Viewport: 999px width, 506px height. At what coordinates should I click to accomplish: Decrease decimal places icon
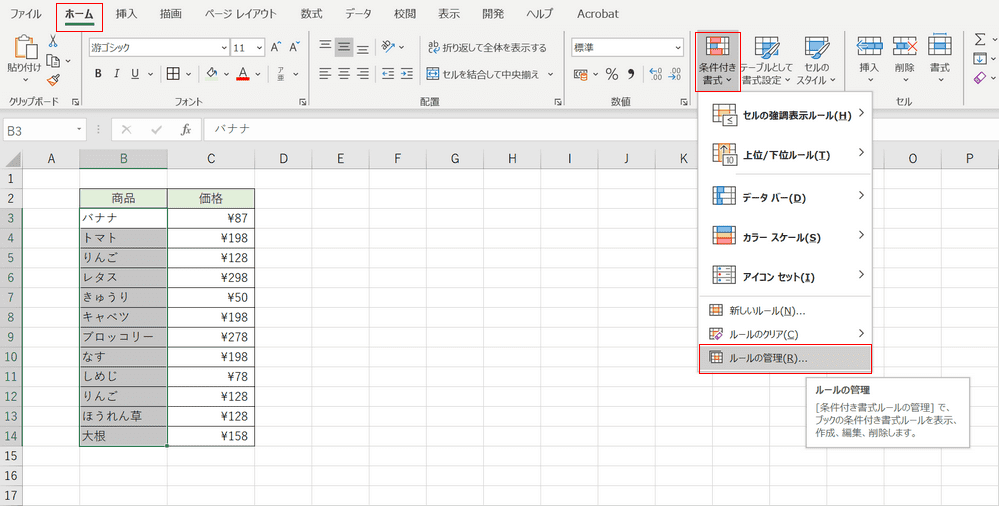tap(675, 74)
